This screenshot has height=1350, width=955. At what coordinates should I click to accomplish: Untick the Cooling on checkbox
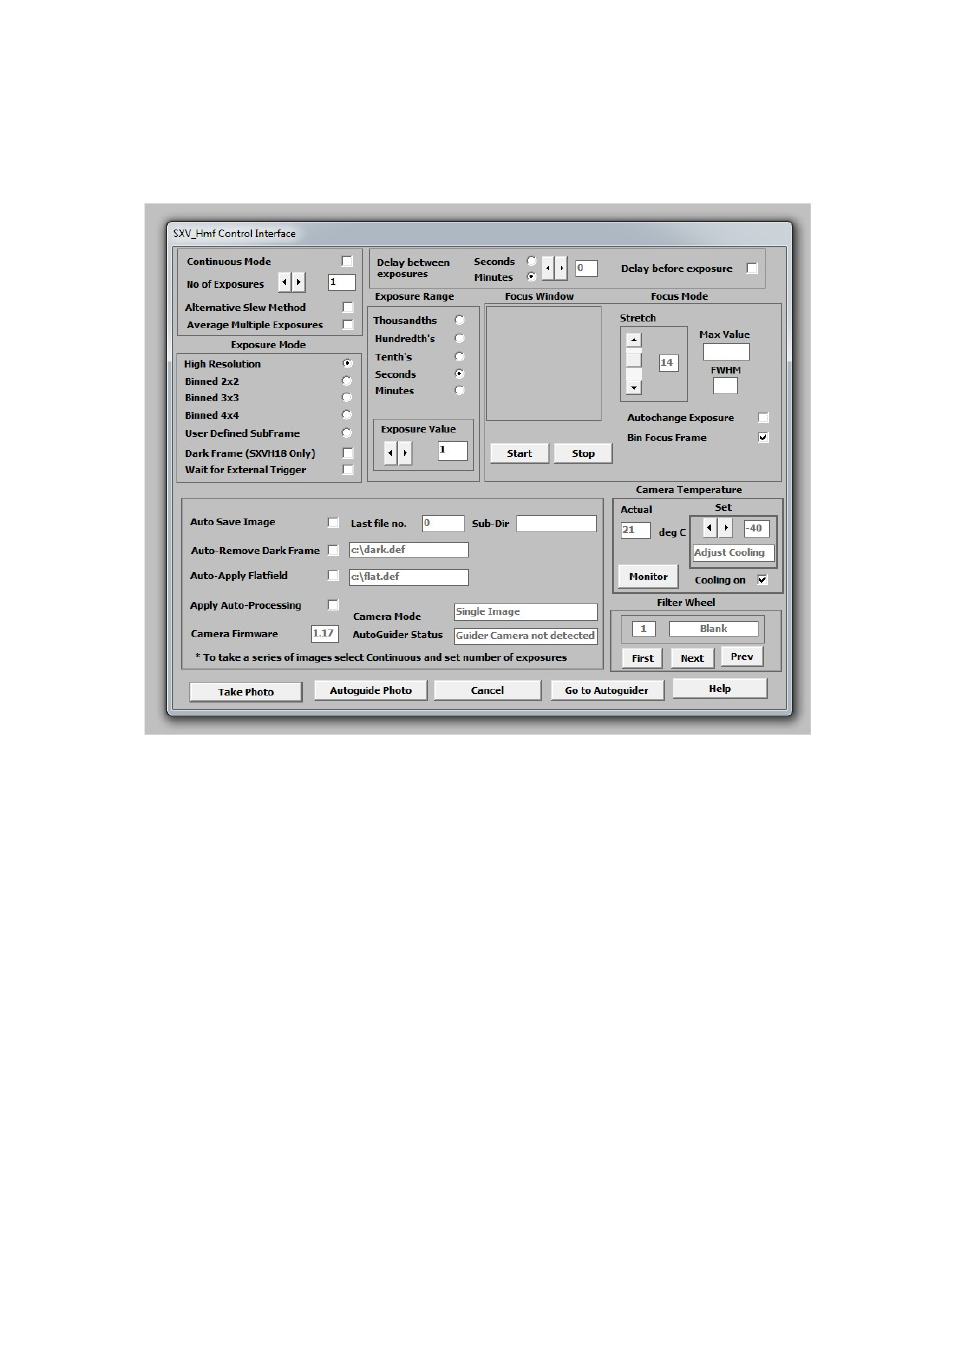[x=762, y=580]
